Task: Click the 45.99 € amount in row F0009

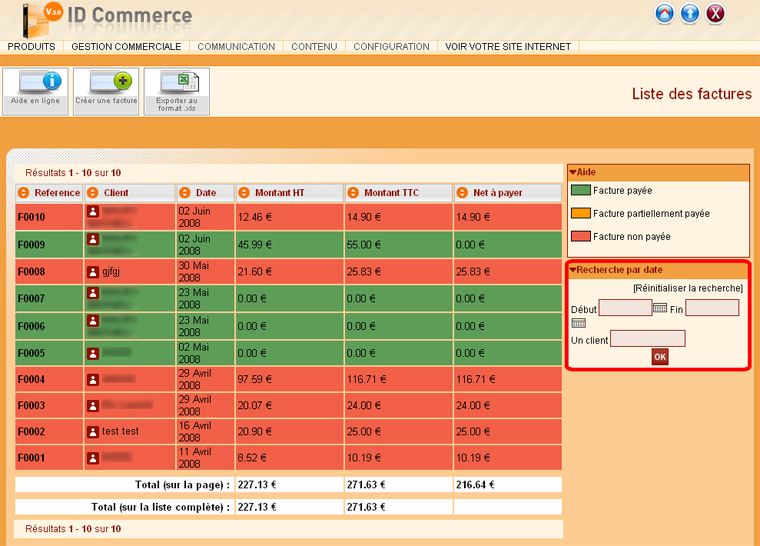Action: (x=254, y=244)
